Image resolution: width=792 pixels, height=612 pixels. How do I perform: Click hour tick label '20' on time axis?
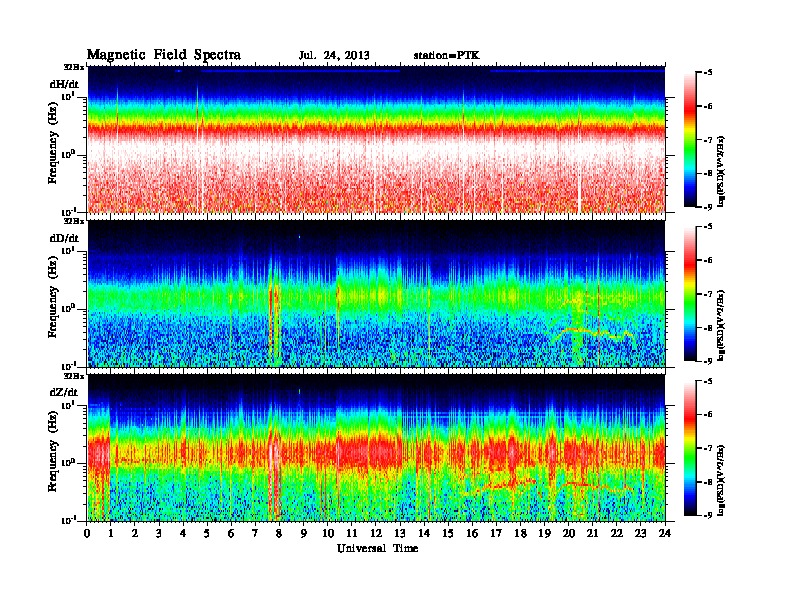tap(568, 533)
